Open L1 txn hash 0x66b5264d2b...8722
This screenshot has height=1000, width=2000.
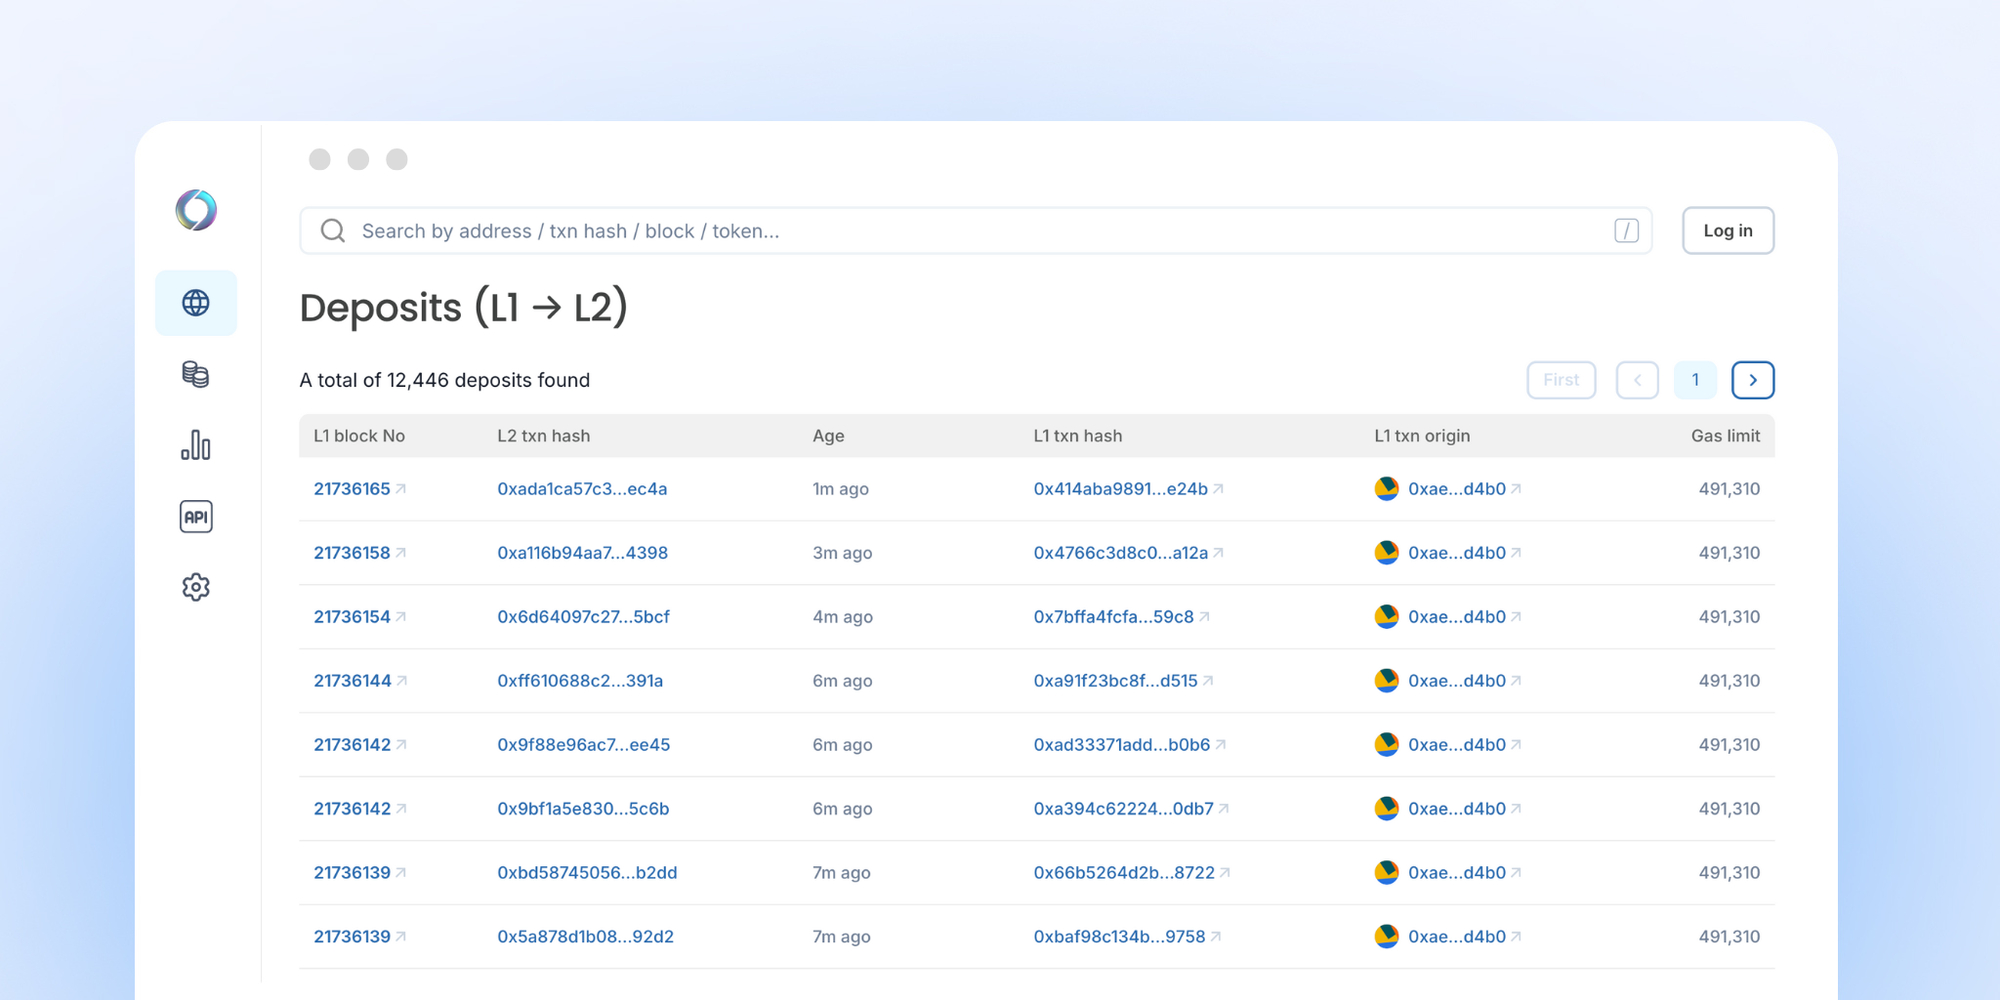1124,873
